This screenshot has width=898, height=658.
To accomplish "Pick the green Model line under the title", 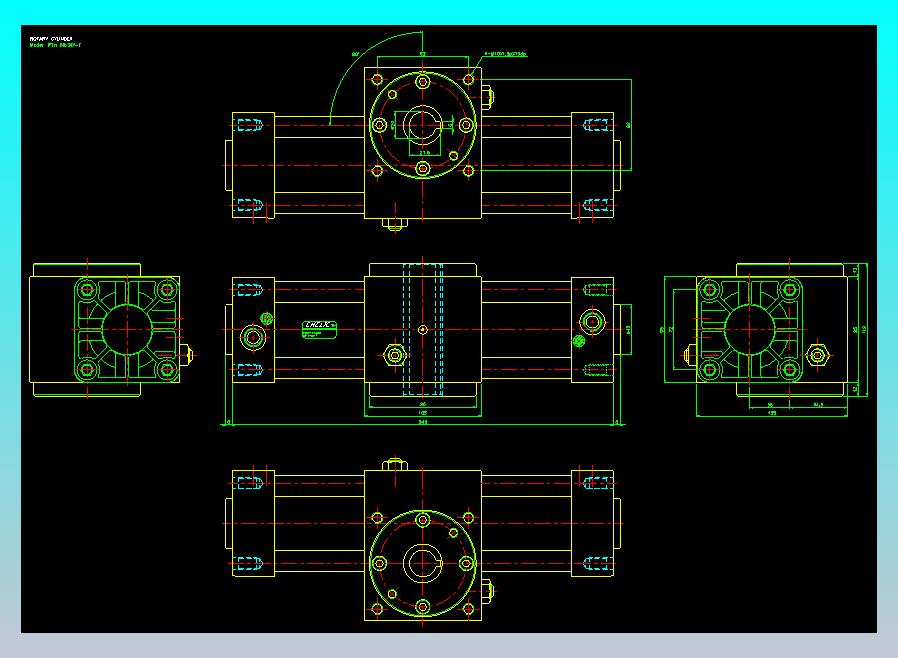I will pos(55,45).
